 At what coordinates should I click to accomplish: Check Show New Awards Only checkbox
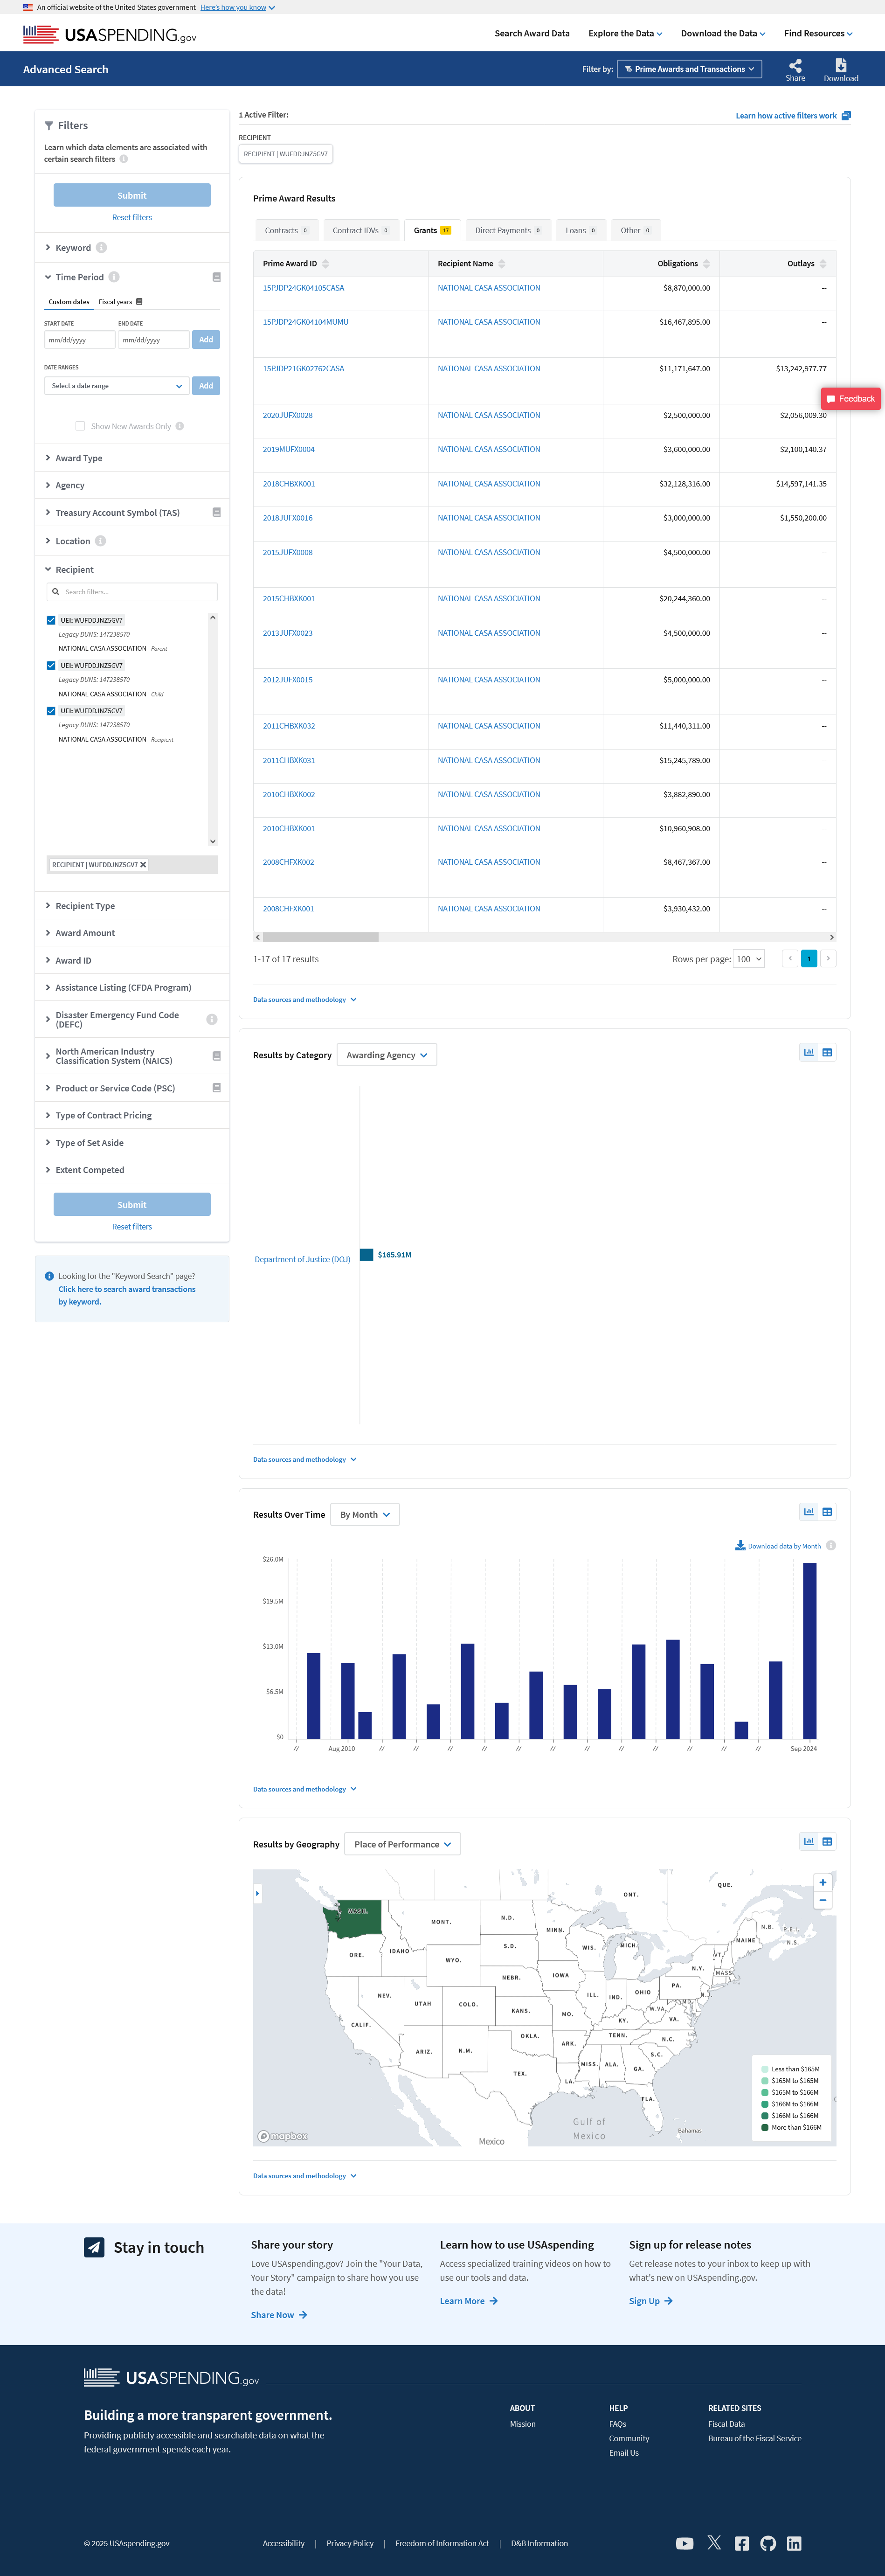pyautogui.click(x=80, y=426)
